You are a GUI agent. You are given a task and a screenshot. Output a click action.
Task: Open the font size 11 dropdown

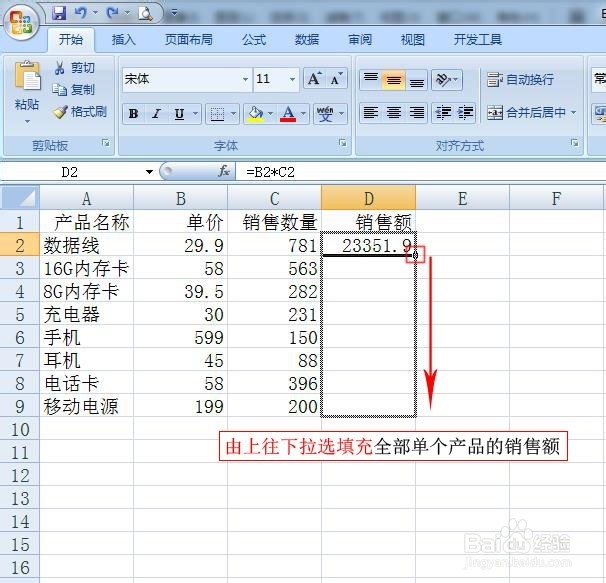(292, 80)
